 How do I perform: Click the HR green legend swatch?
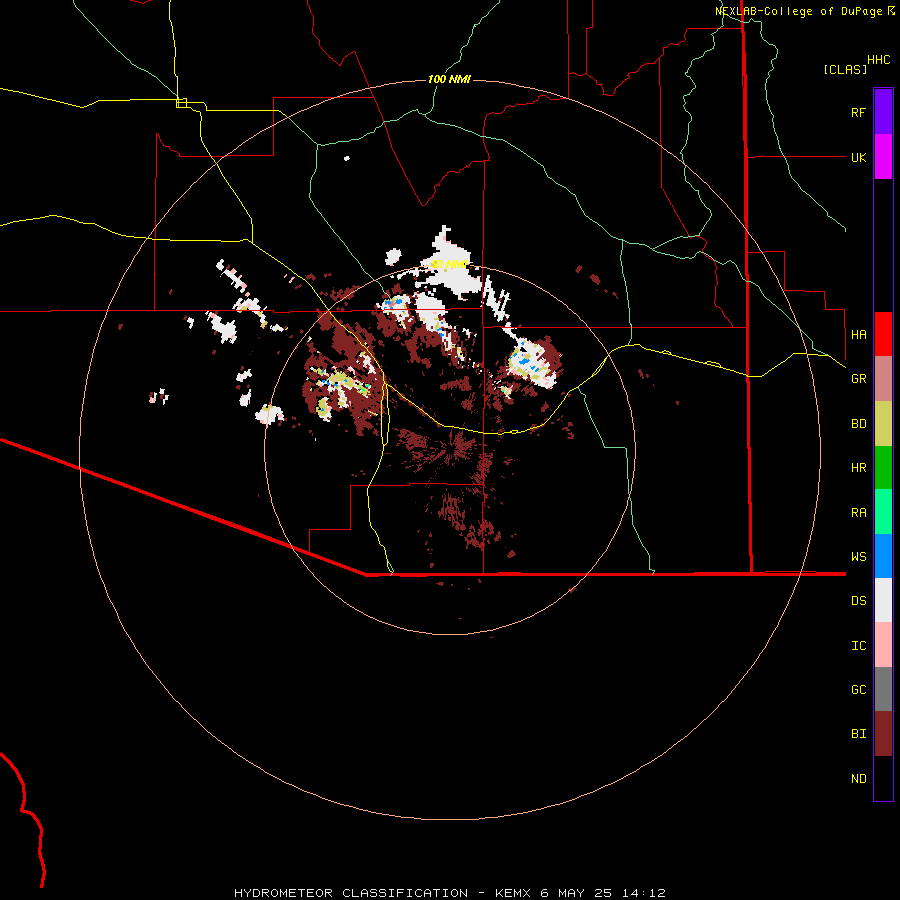pyautogui.click(x=883, y=468)
